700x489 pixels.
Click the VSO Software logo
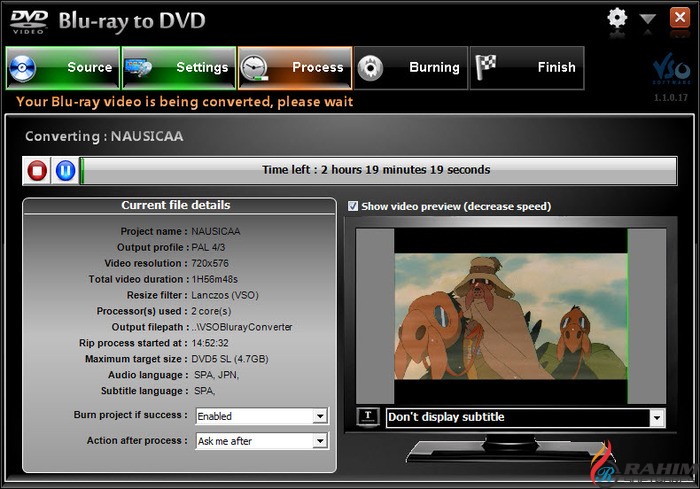click(671, 69)
